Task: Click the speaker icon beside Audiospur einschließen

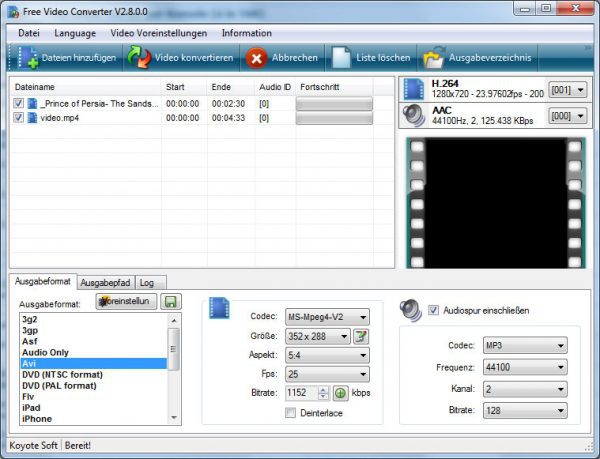Action: (x=411, y=310)
